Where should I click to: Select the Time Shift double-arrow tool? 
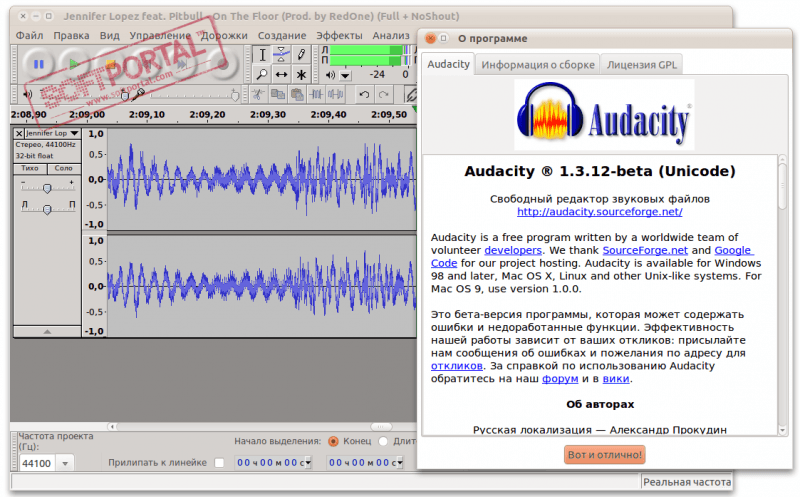click(x=281, y=74)
